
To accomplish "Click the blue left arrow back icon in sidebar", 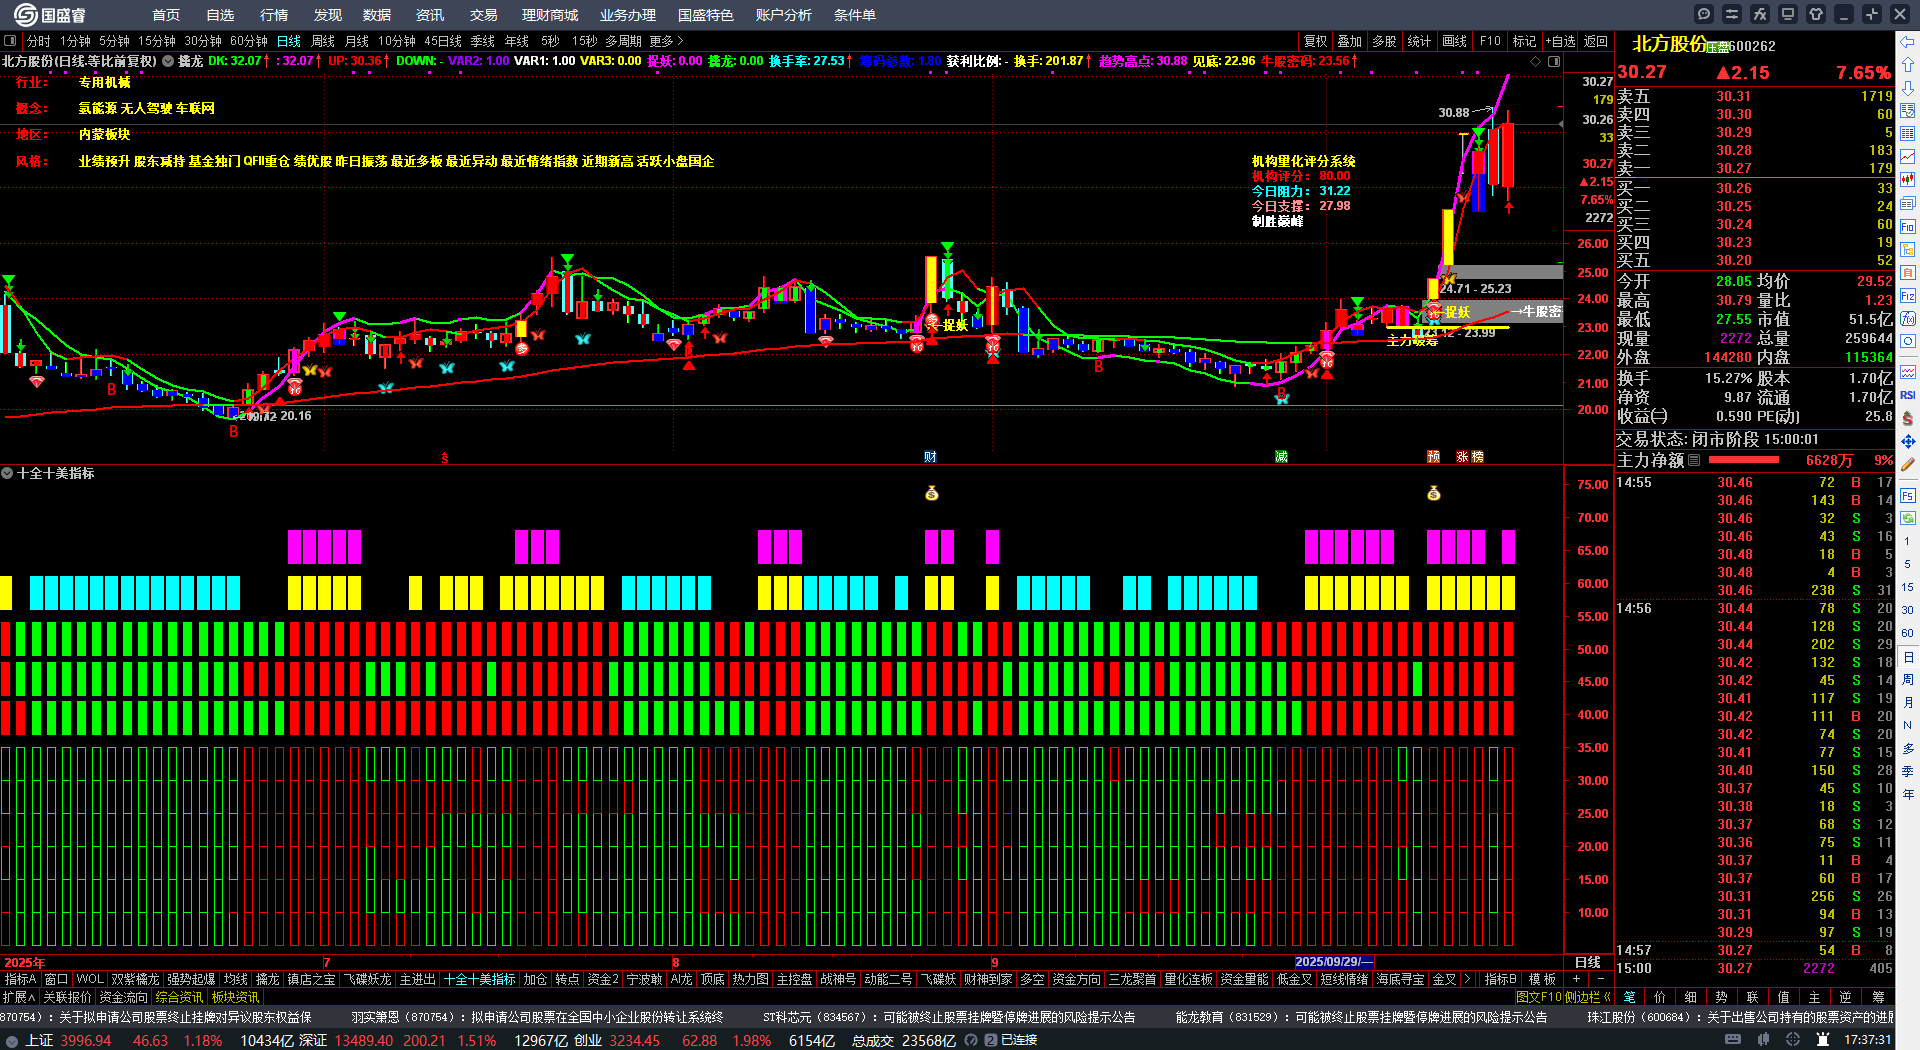I will tap(1908, 42).
